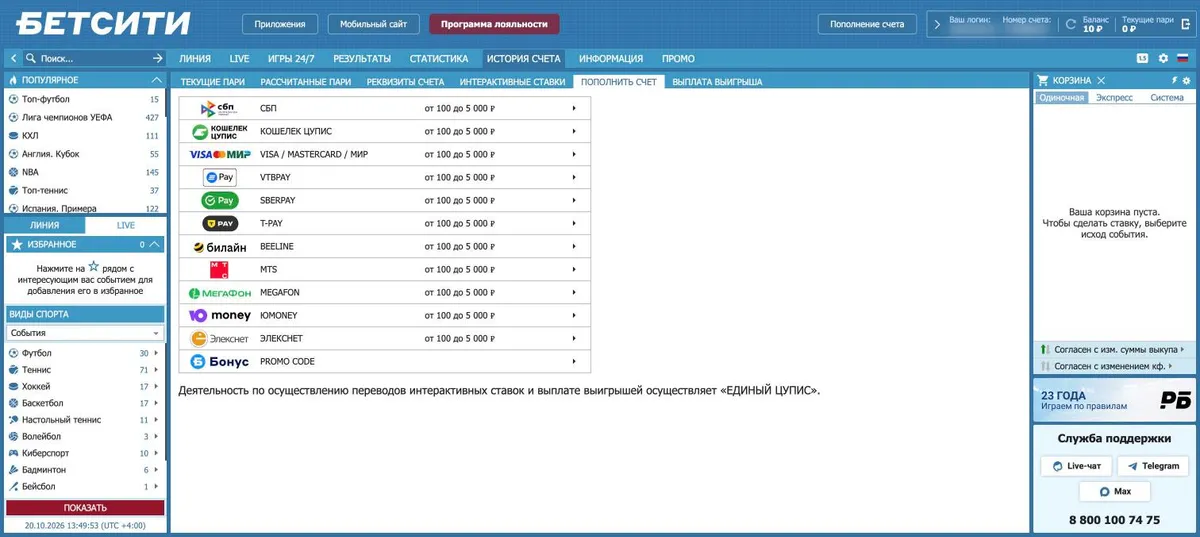Click the Кошелек ЦУПИС logo
The width and height of the screenshot is (1200, 537).
coord(219,131)
